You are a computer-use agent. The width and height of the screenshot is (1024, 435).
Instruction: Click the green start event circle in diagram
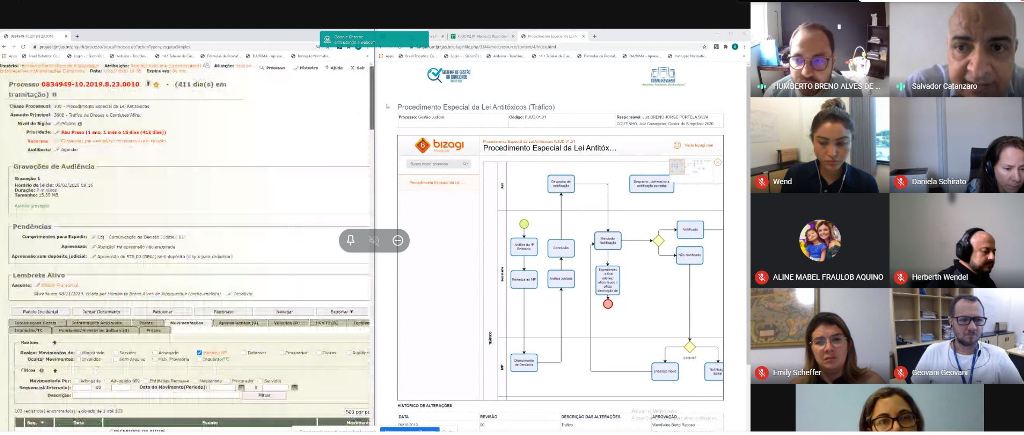(524, 224)
